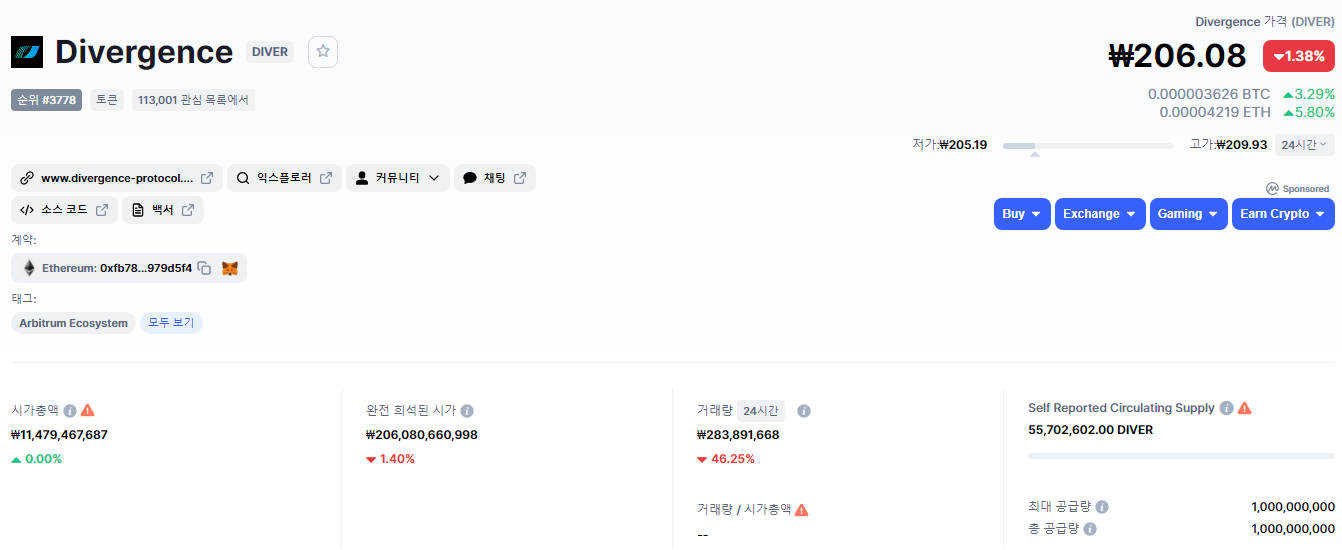Image resolution: width=1342 pixels, height=550 pixels.
Task: Add token to MetaMask via fox icon
Action: (230, 268)
